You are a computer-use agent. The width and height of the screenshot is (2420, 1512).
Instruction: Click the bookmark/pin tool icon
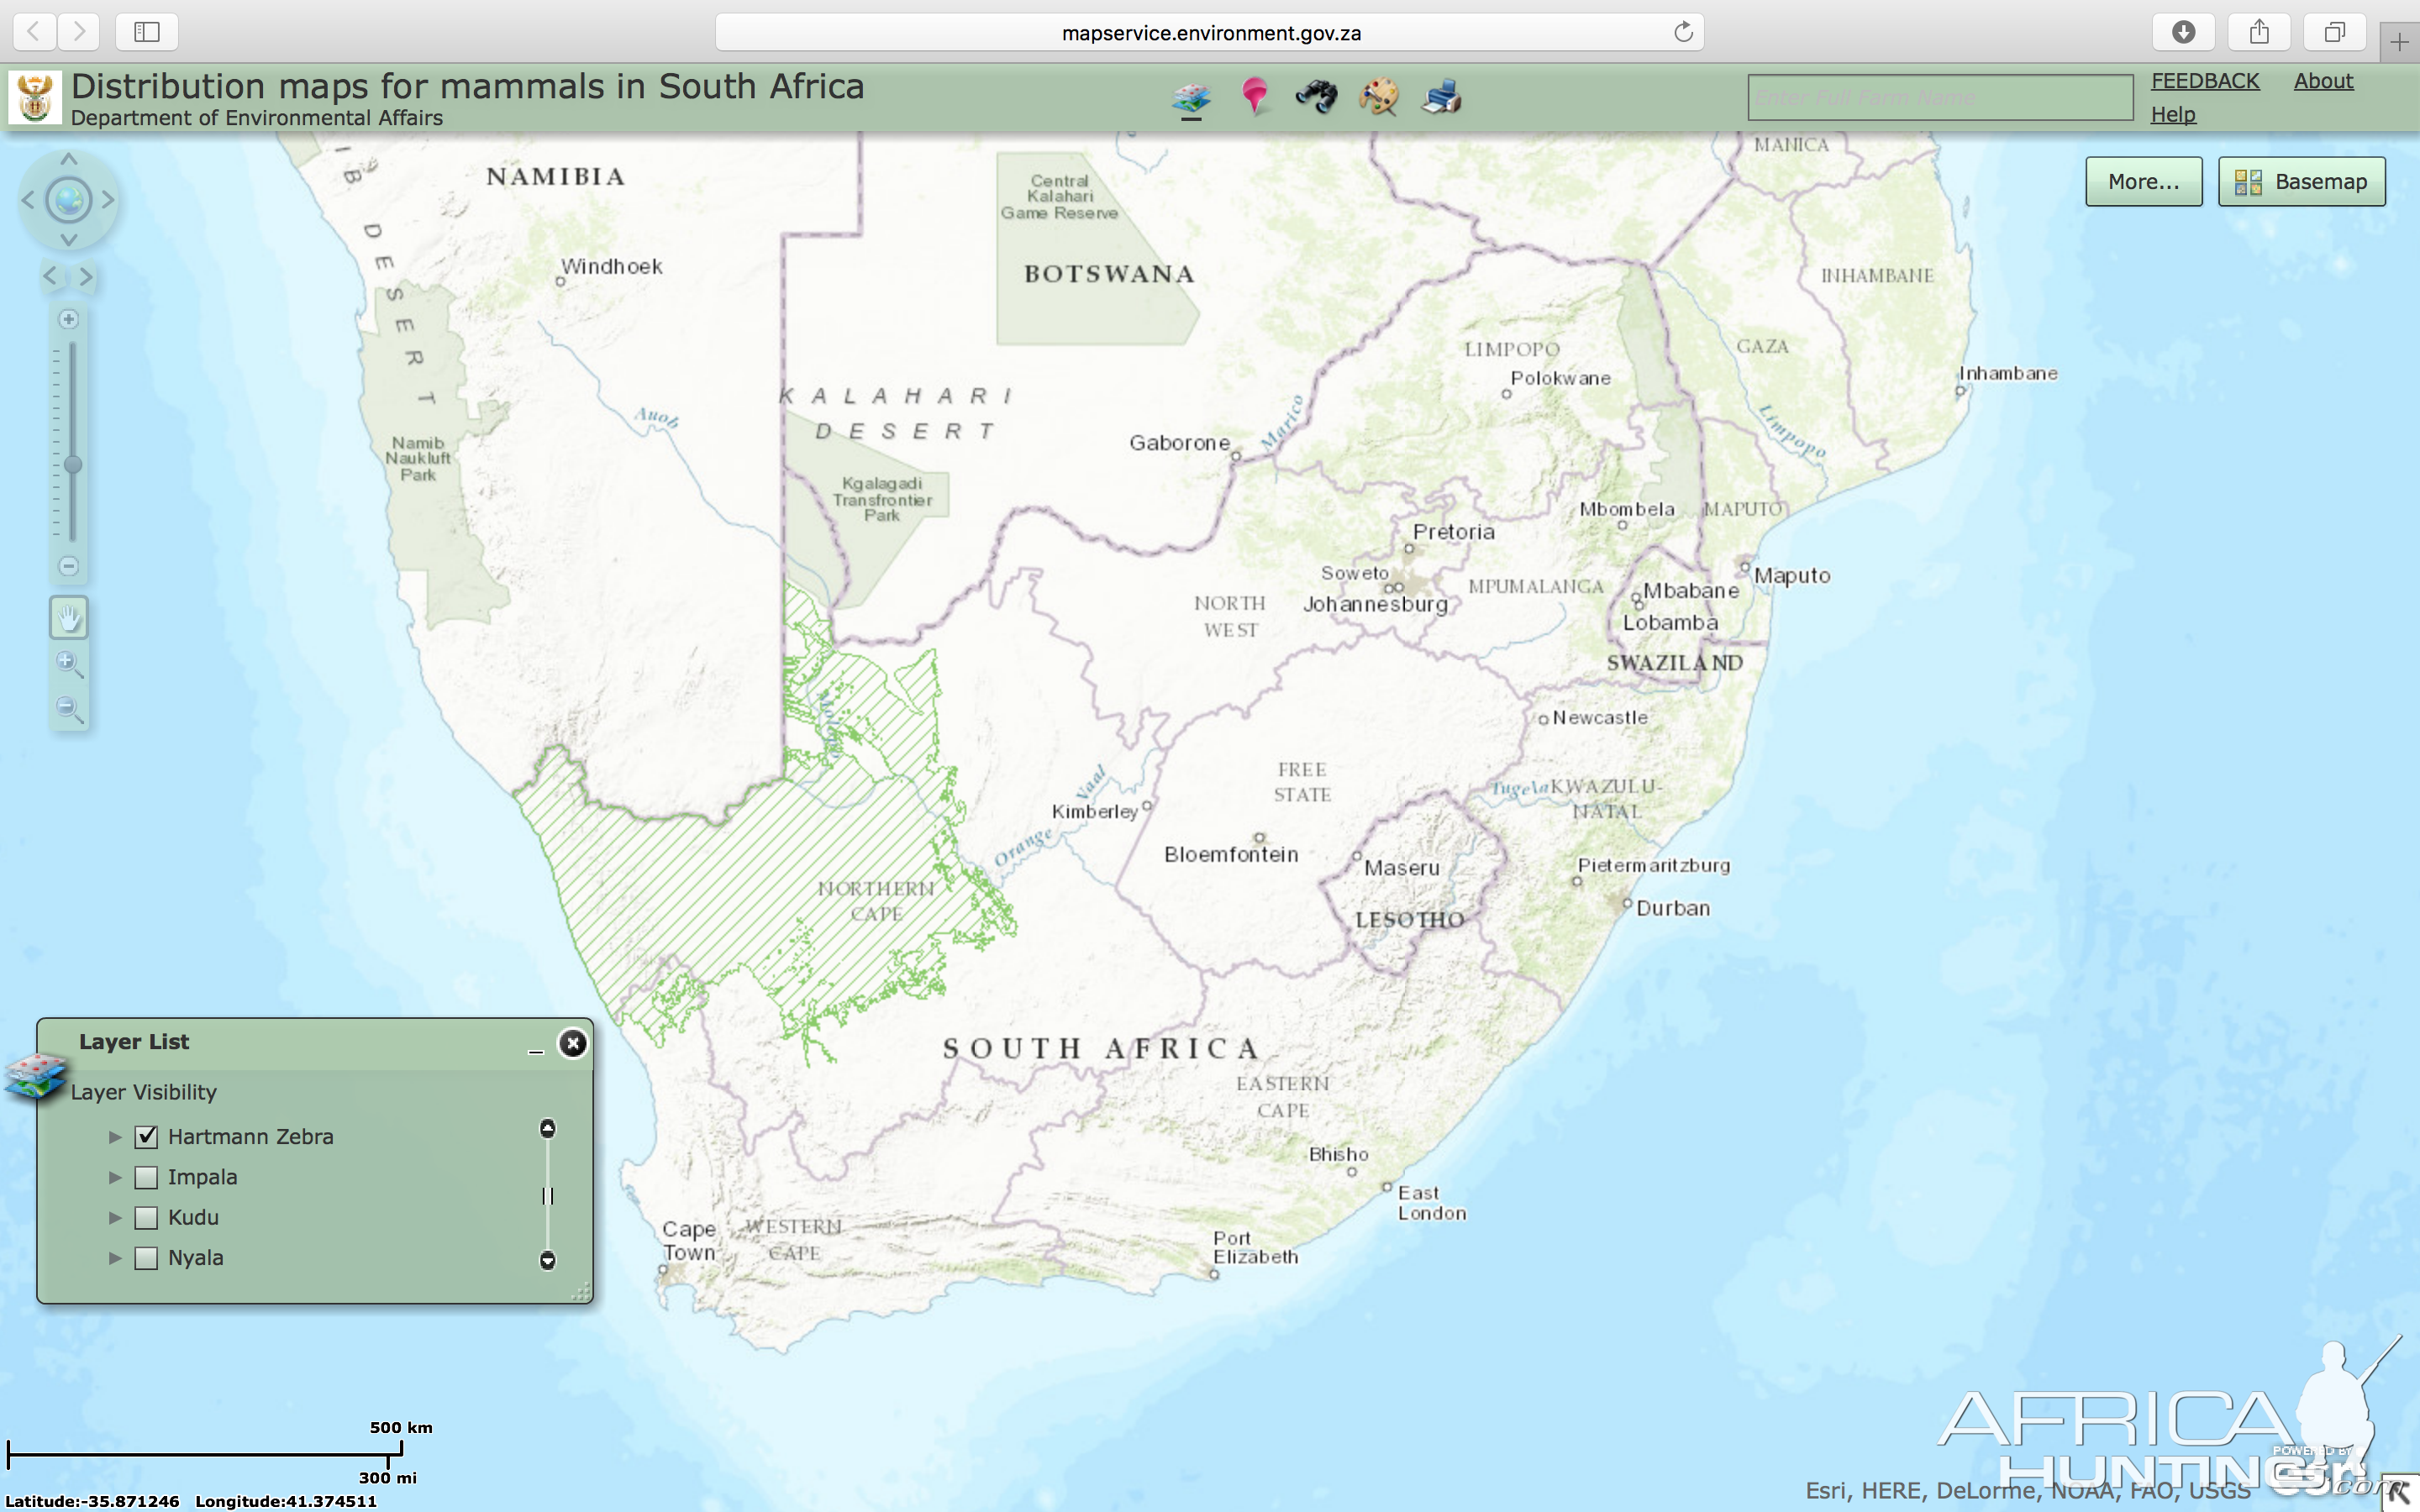coord(1255,97)
